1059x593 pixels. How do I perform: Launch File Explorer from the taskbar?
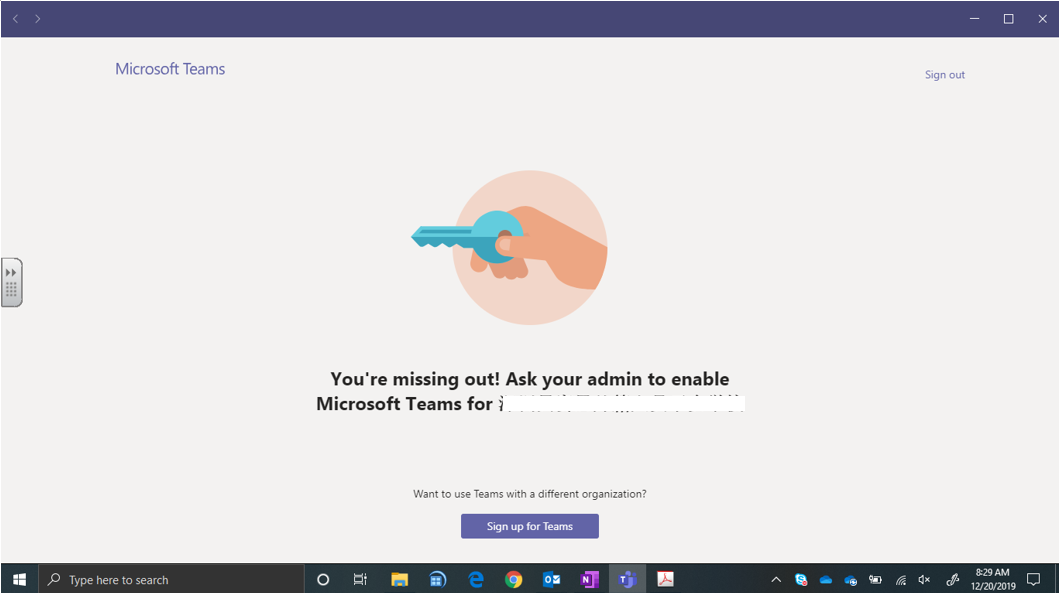point(399,579)
